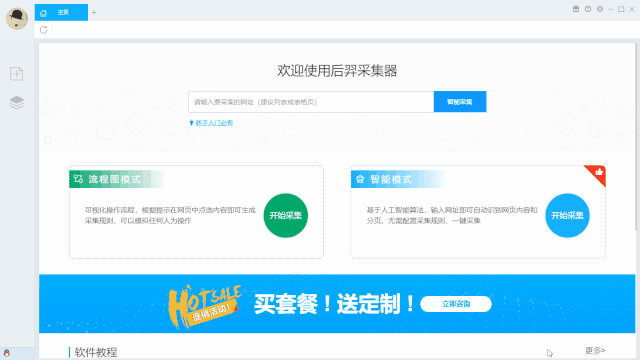The width and height of the screenshot is (640, 360).
Task: Start collecting with the green 开始采集 button
Action: (286, 216)
